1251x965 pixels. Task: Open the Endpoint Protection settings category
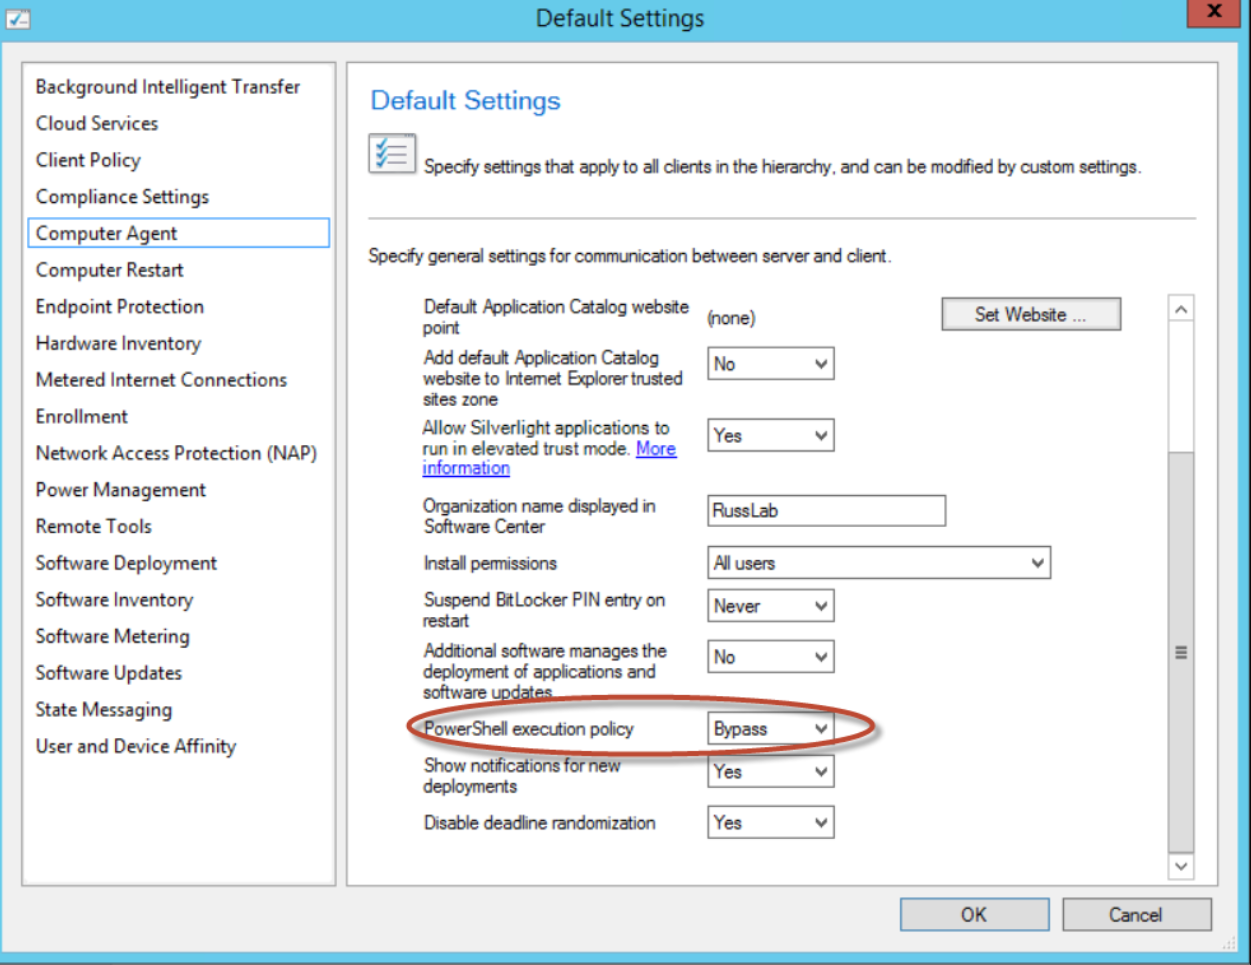[x=120, y=307]
